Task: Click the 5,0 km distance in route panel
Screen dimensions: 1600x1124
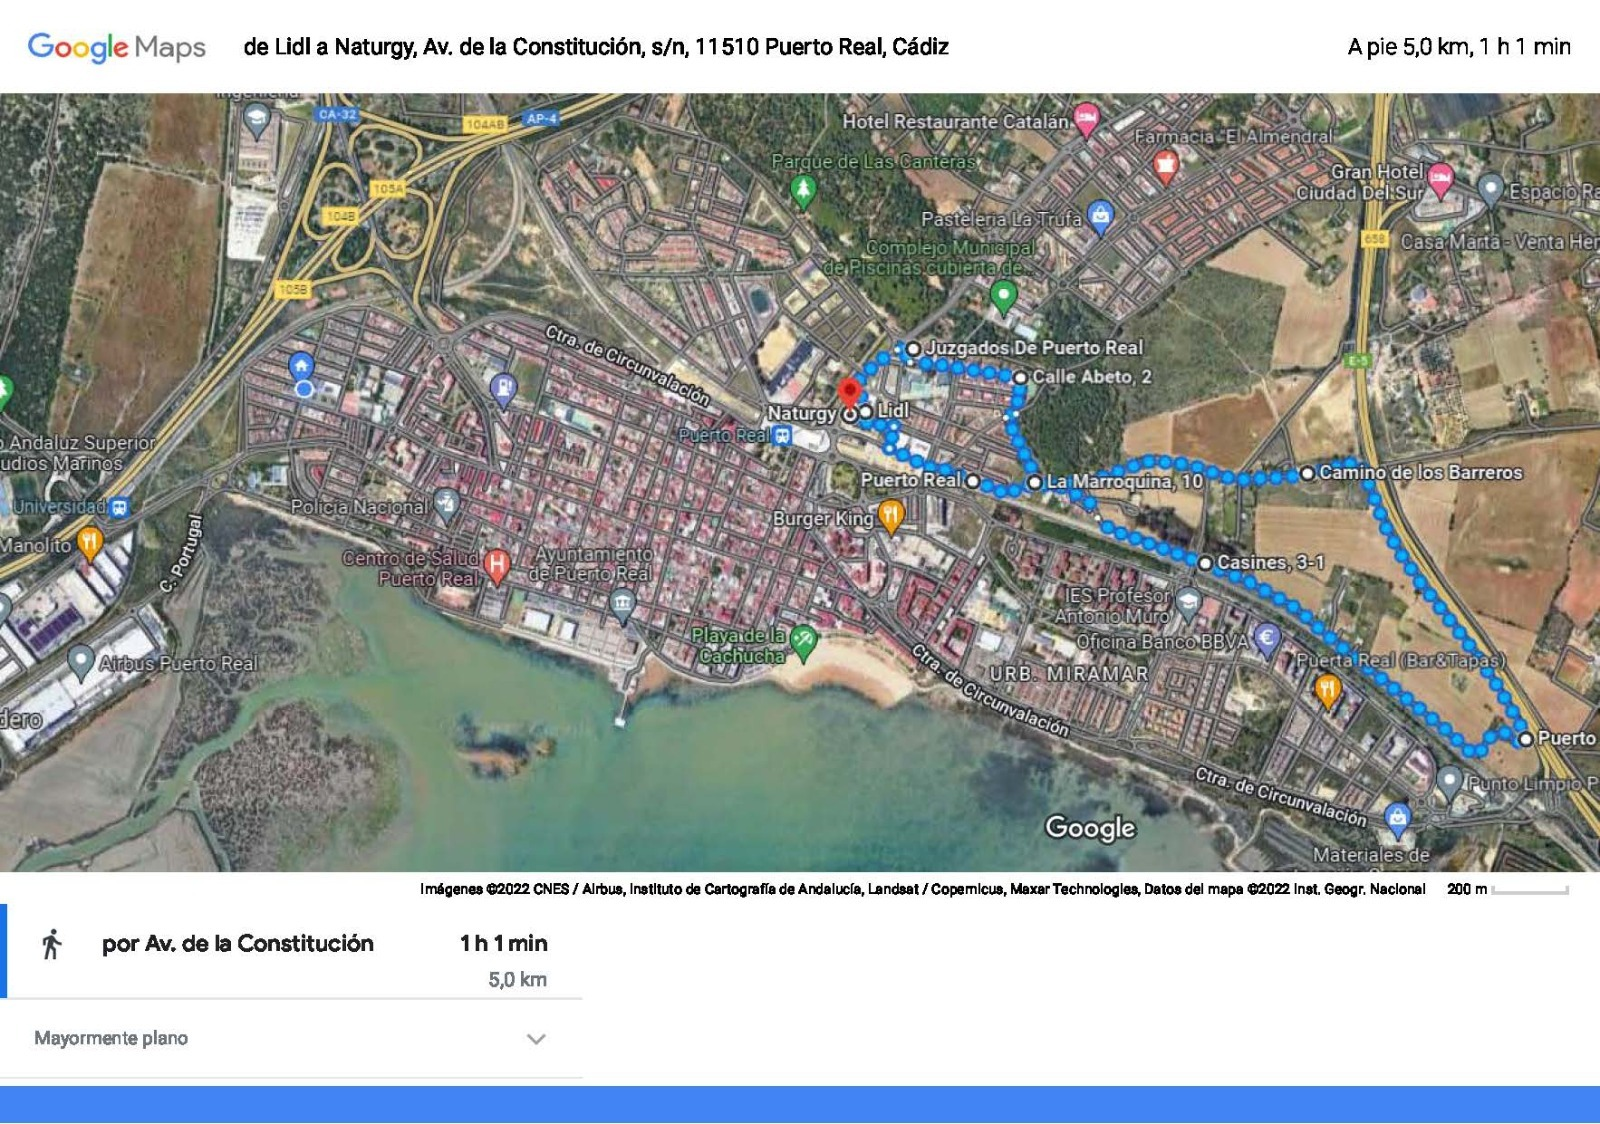Action: [517, 980]
